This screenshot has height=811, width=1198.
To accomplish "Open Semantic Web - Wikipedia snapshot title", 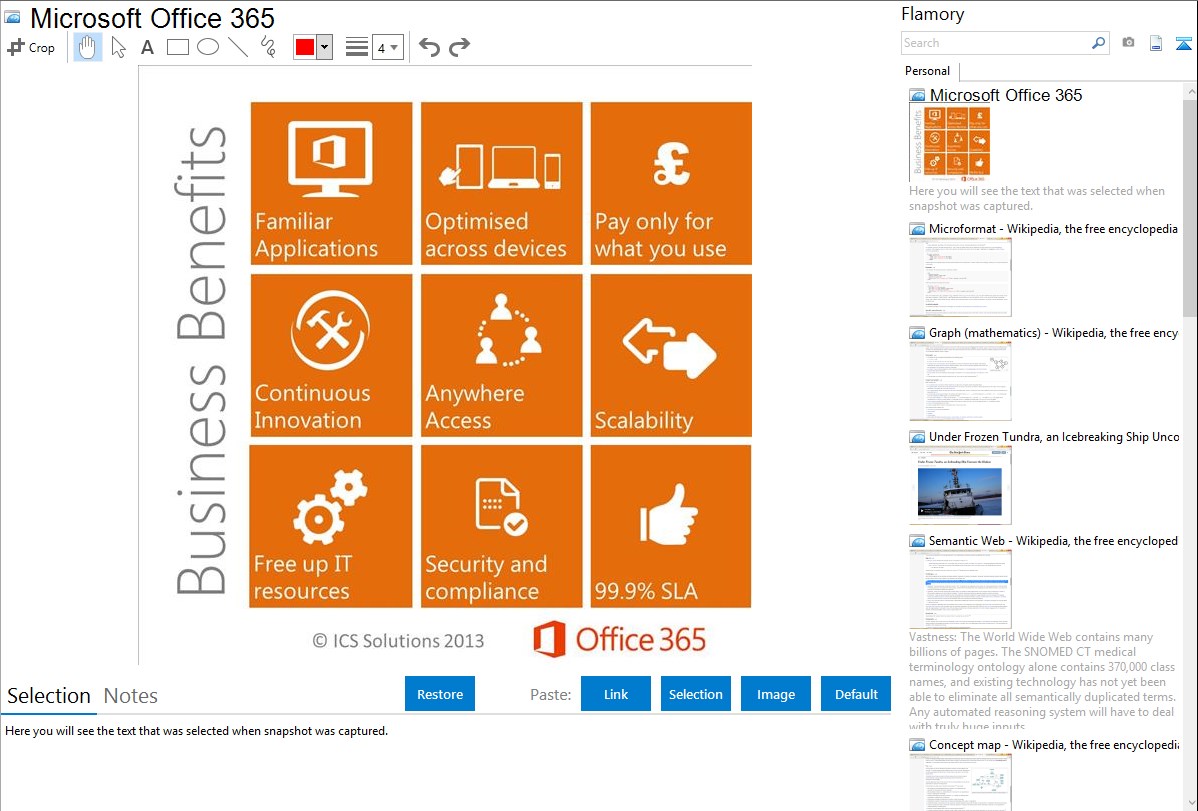I will pyautogui.click(x=1053, y=540).
